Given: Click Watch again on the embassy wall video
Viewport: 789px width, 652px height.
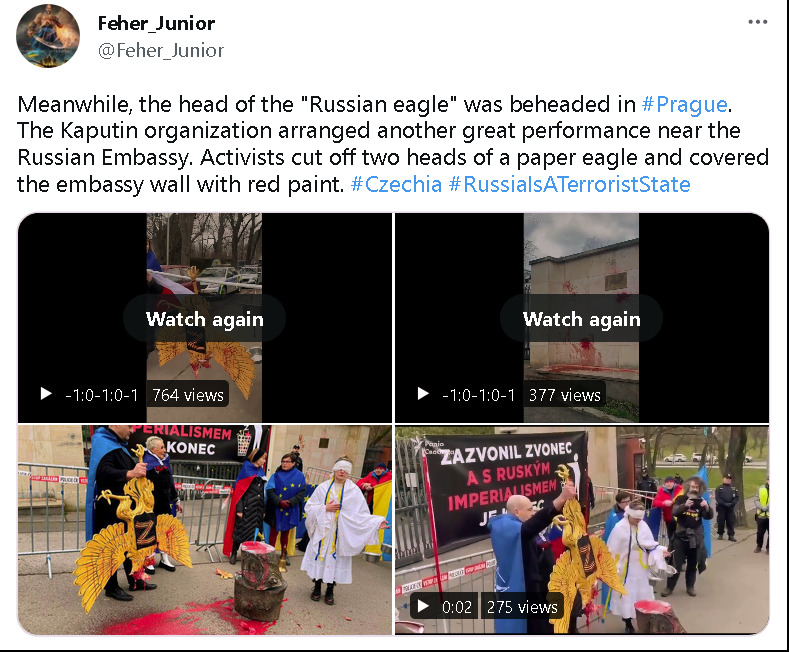Looking at the screenshot, I should coord(582,319).
